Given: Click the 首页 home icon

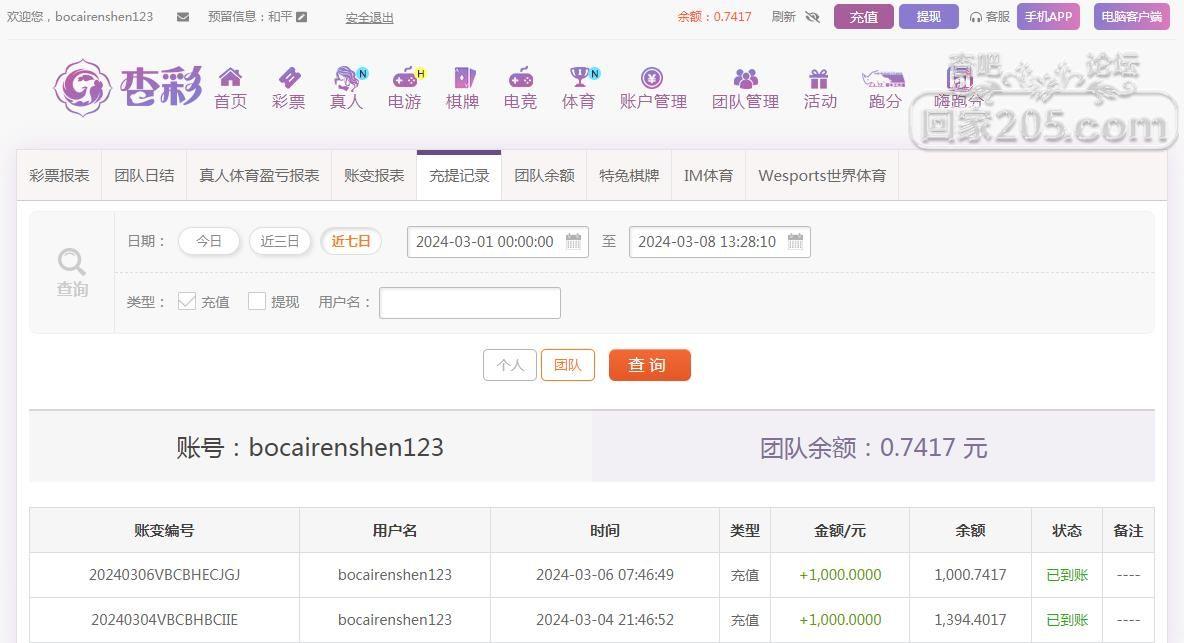Looking at the screenshot, I should (230, 78).
